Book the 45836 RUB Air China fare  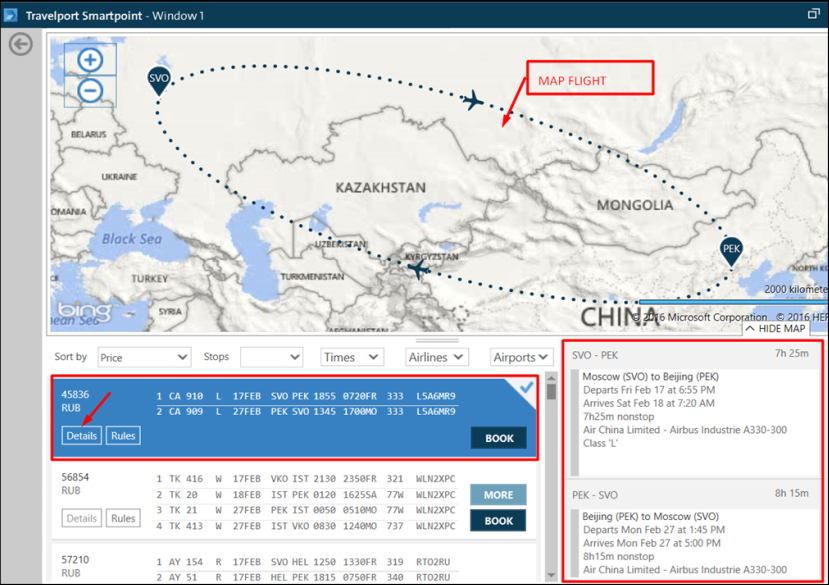point(499,438)
